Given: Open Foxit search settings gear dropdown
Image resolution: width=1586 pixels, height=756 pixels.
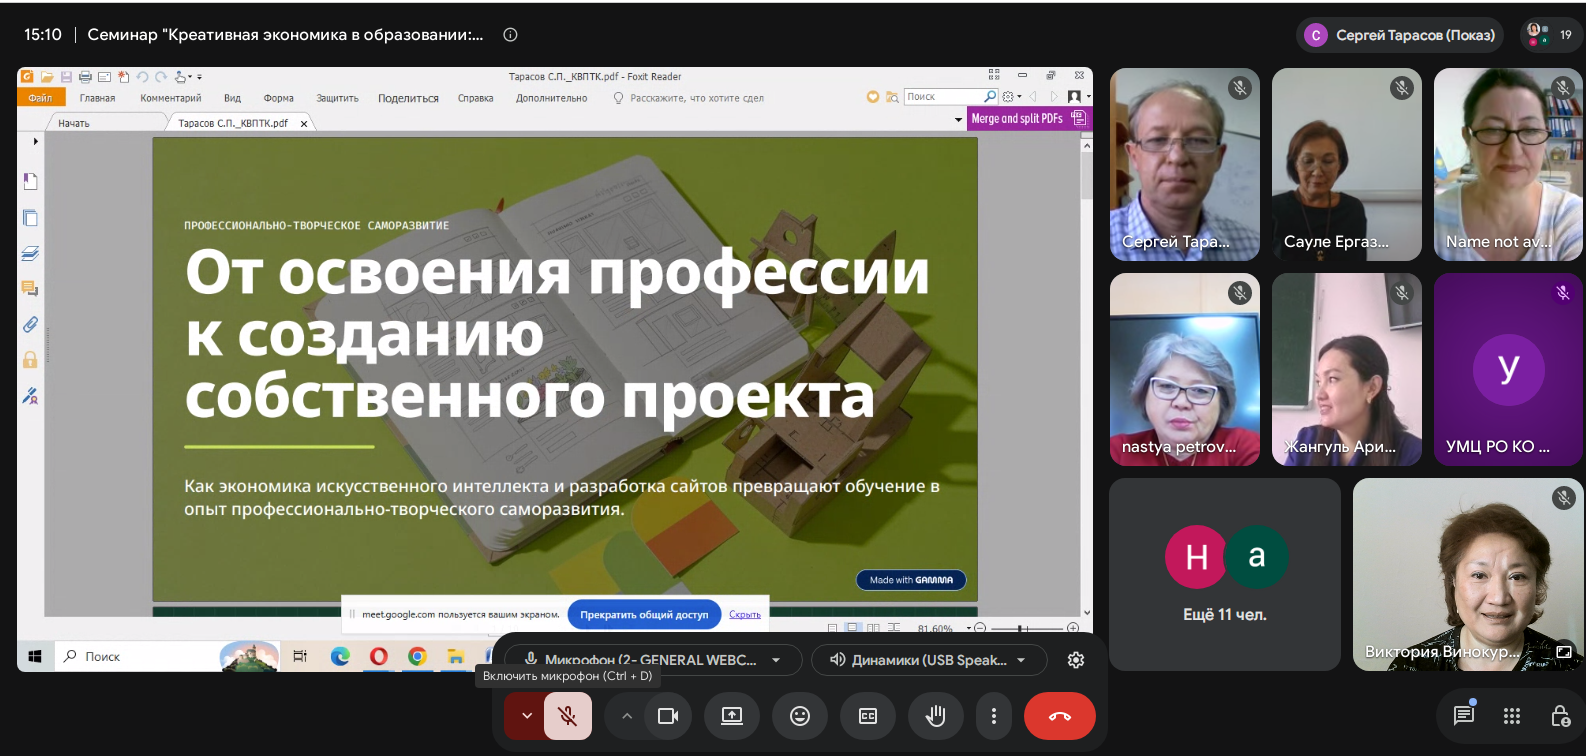Looking at the screenshot, I should (x=1011, y=97).
